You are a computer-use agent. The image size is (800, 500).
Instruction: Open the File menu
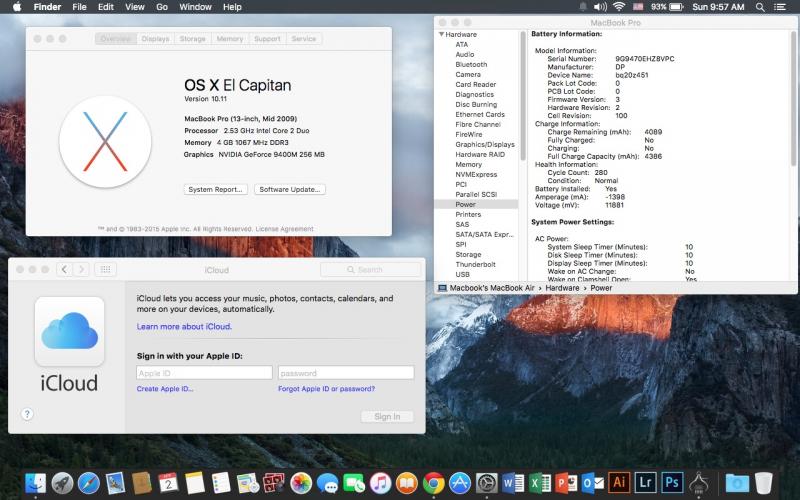(79, 7)
